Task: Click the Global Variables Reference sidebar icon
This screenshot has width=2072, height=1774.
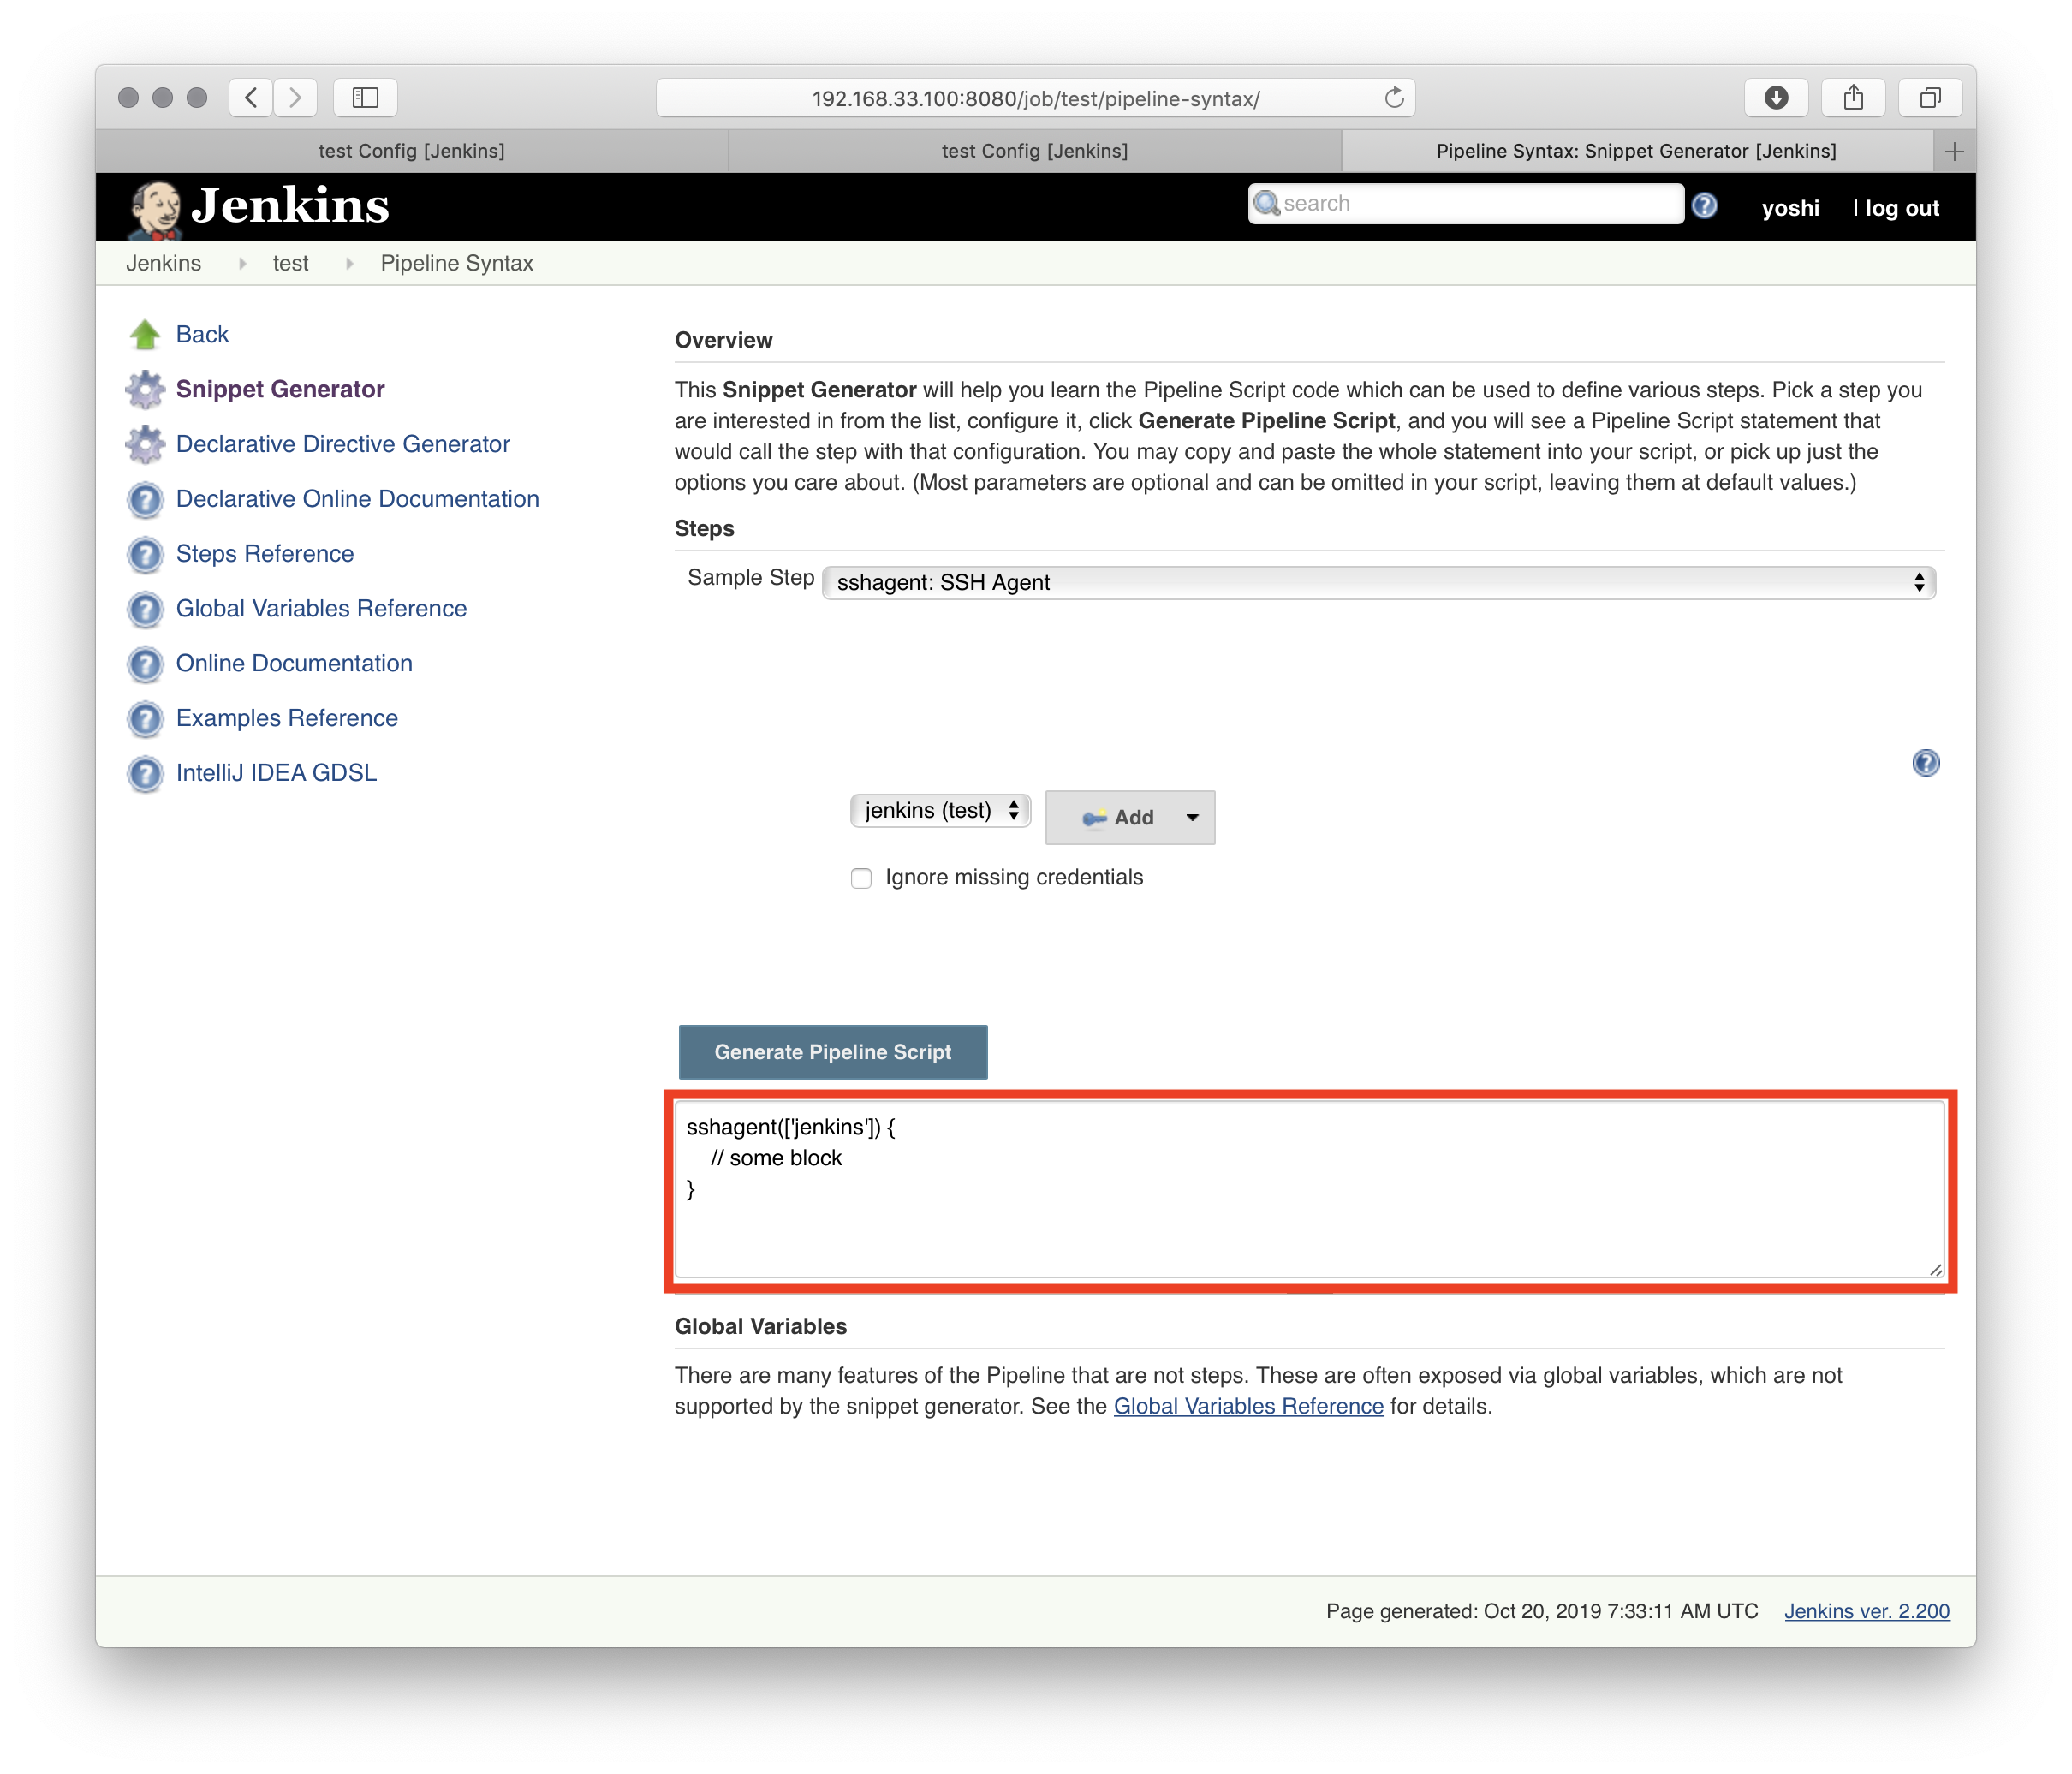Action: pyautogui.click(x=145, y=610)
